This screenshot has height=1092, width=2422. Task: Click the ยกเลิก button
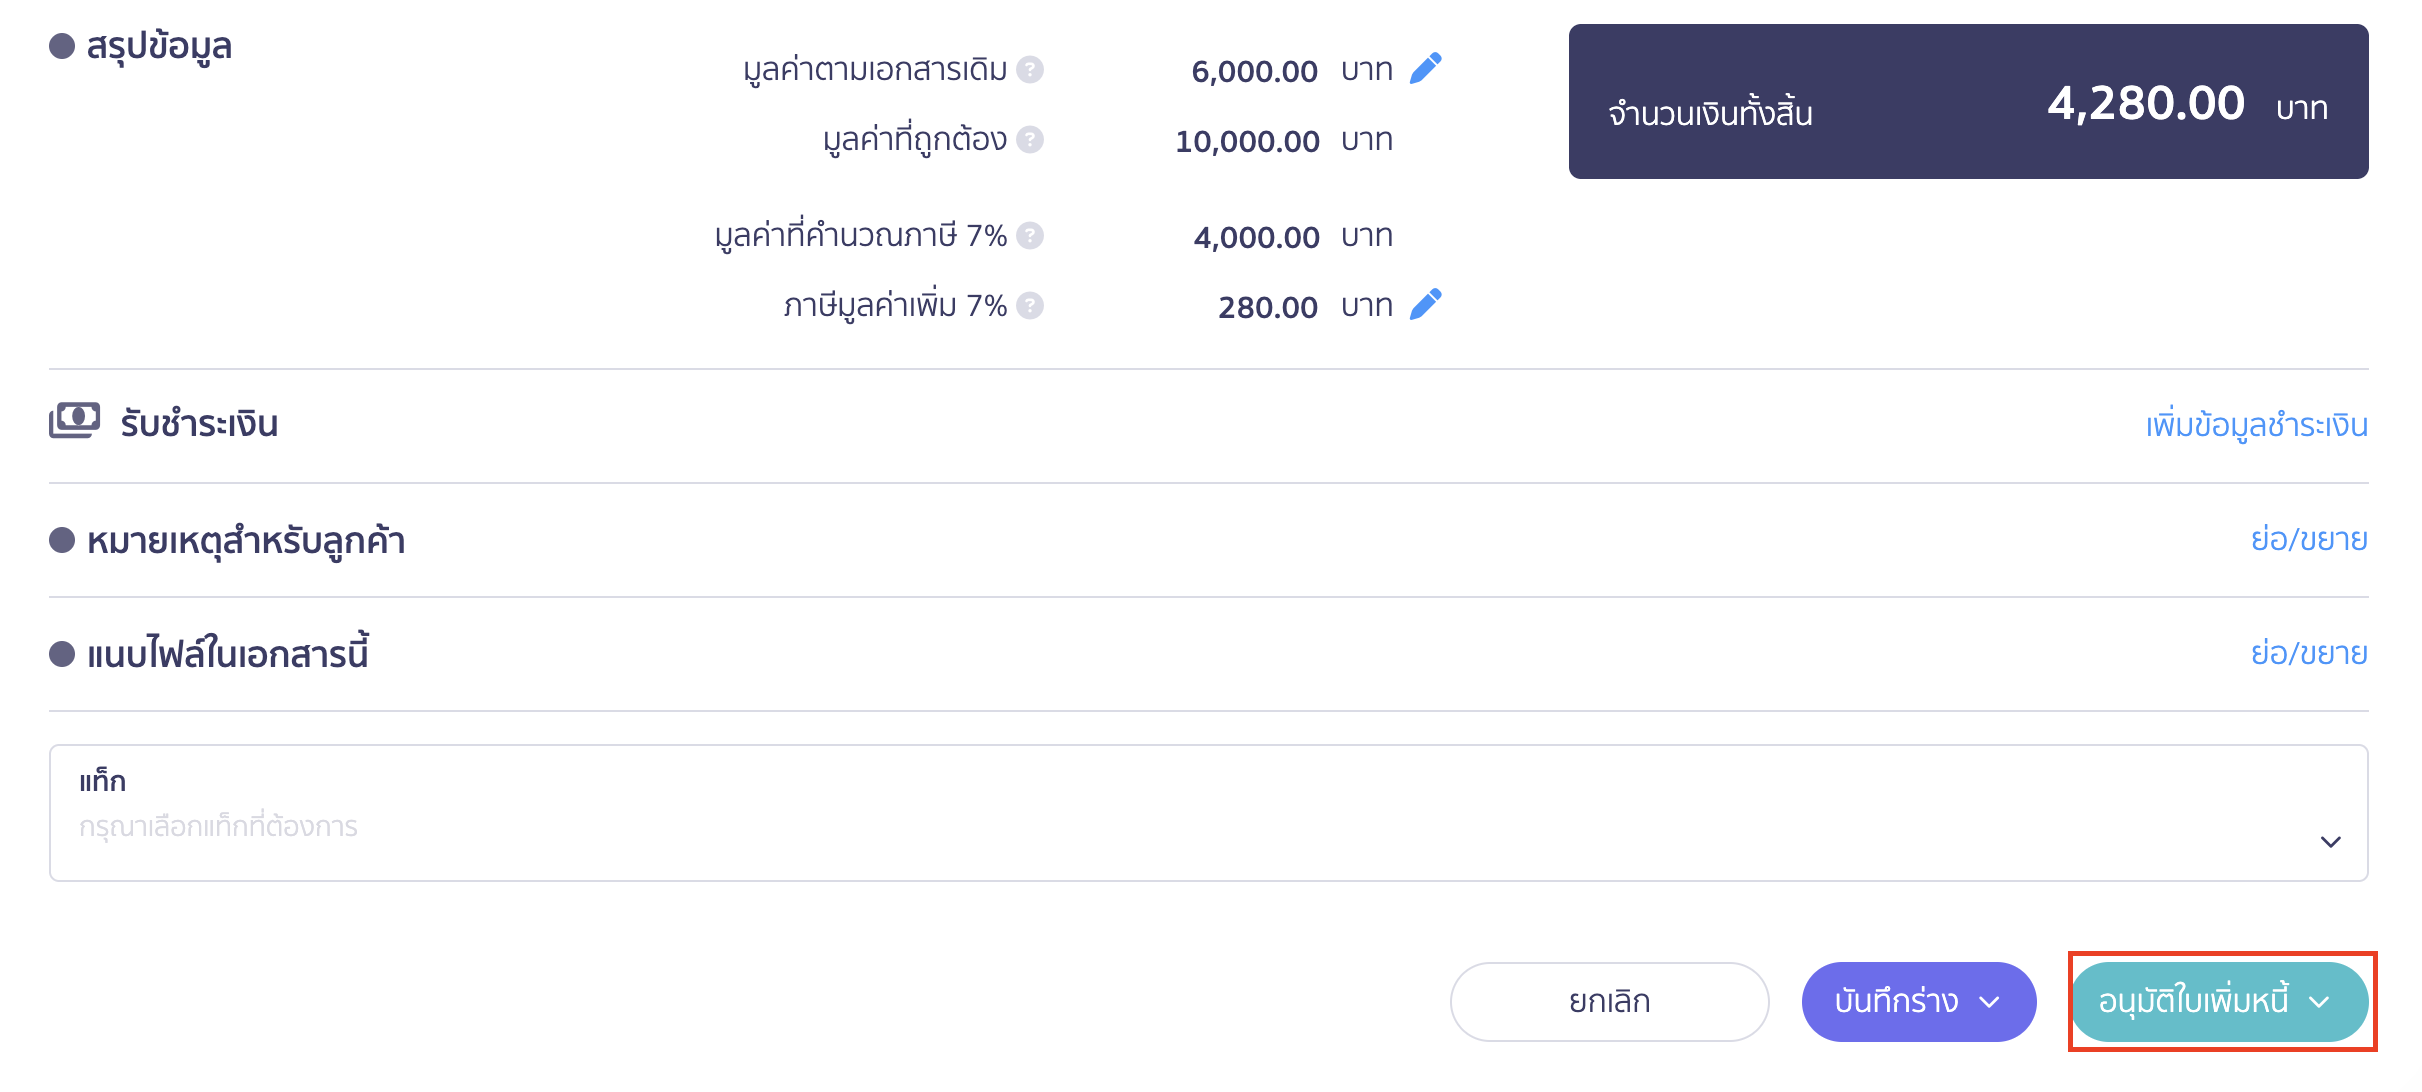coord(1610,1002)
